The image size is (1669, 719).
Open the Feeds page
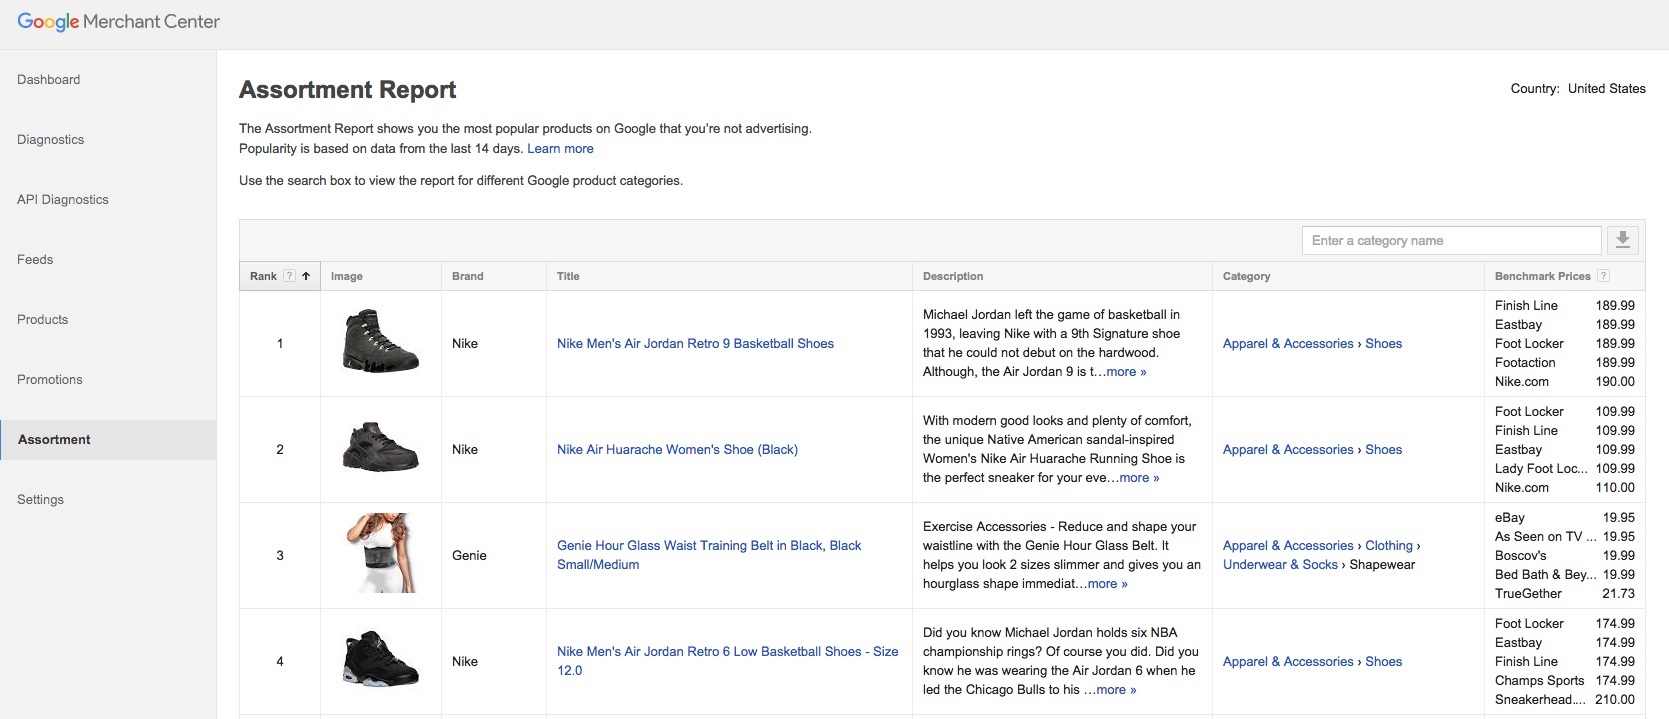[x=35, y=260]
